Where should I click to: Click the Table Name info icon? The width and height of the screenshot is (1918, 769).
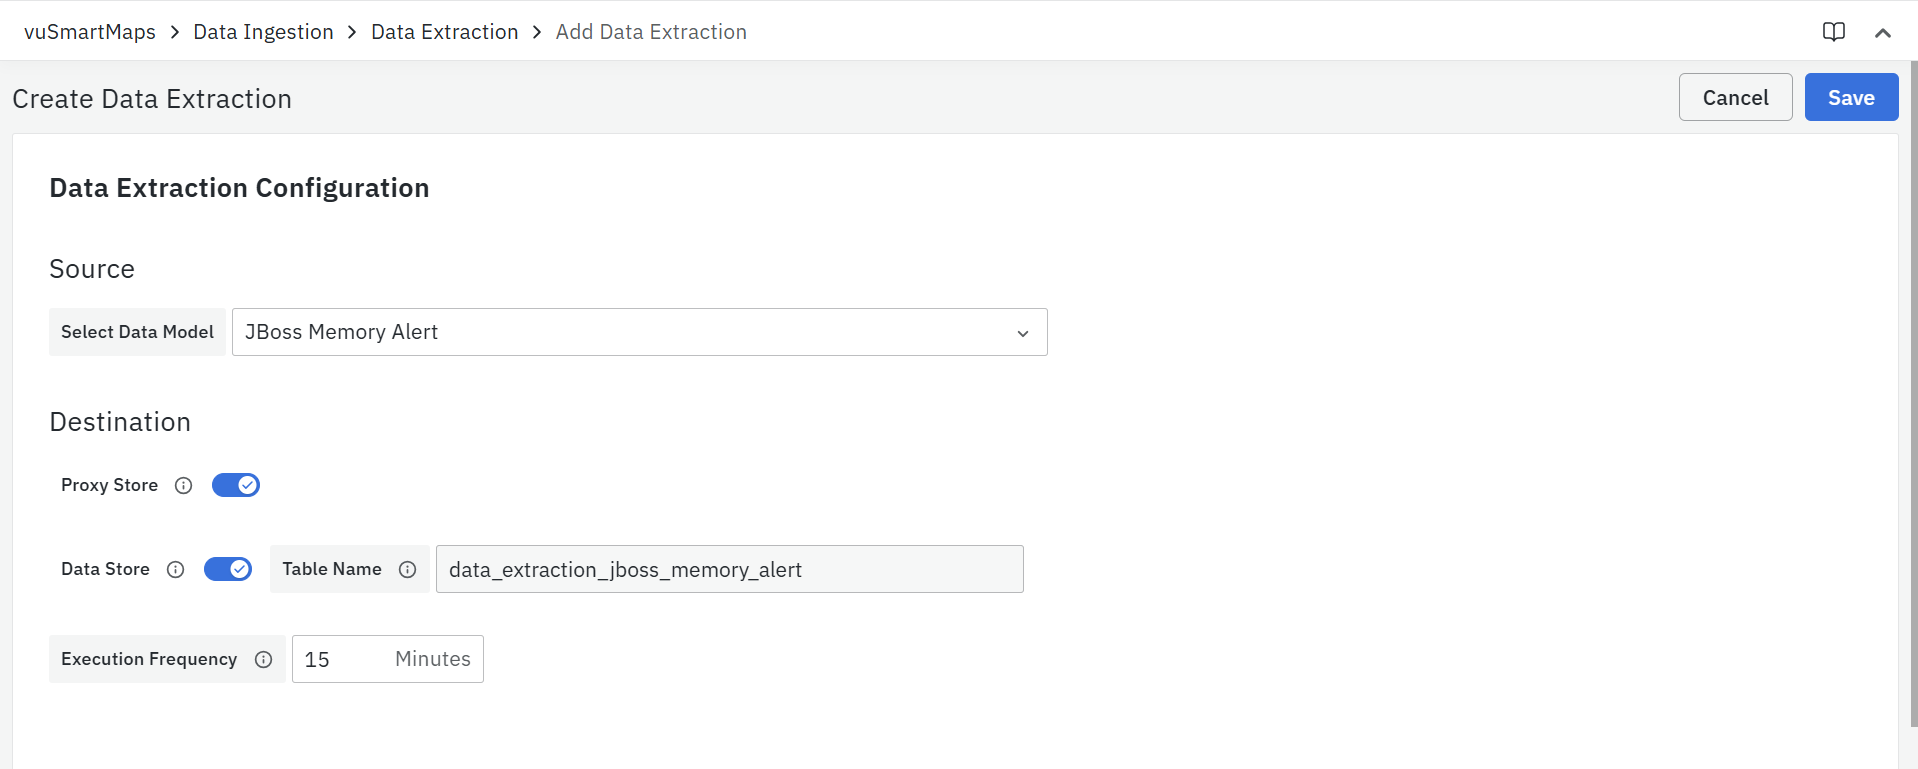pyautogui.click(x=407, y=569)
